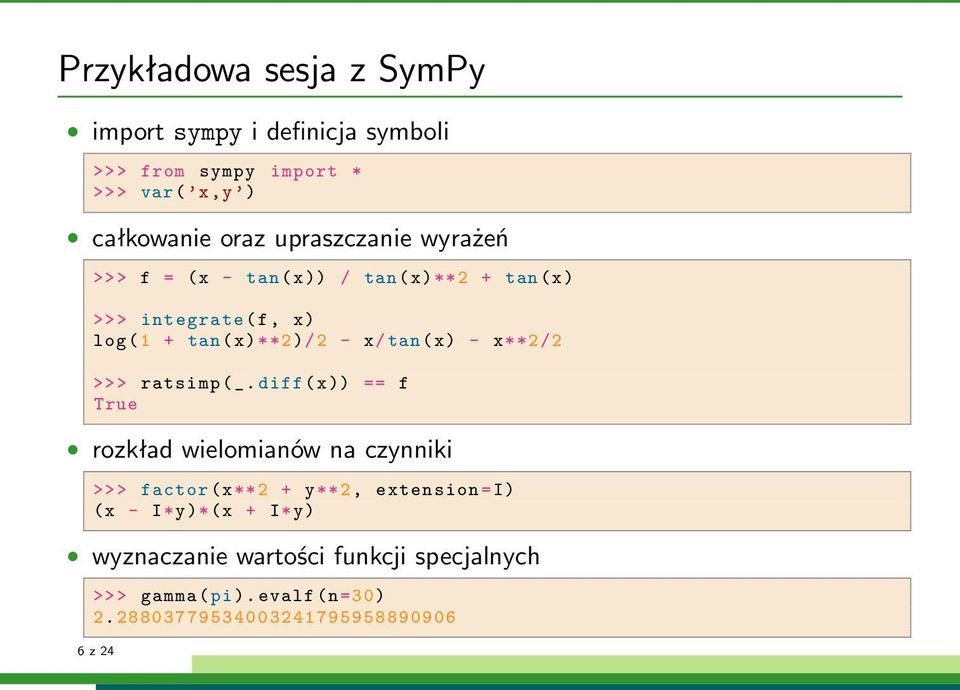This screenshot has height=690, width=960.
Task: Click the bullet "całkowanie oraz upraszczanie wyrażeń"
Action: pos(300,238)
